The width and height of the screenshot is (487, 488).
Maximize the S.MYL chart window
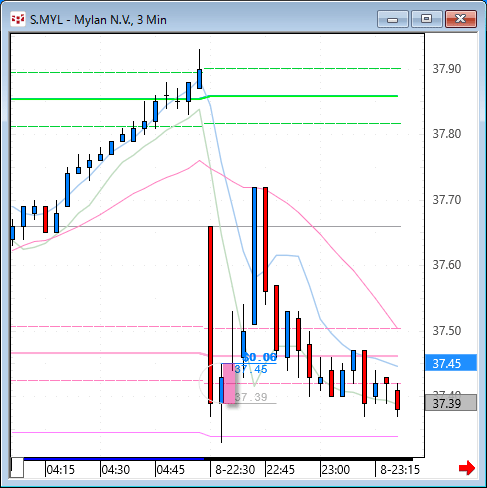(427, 19)
